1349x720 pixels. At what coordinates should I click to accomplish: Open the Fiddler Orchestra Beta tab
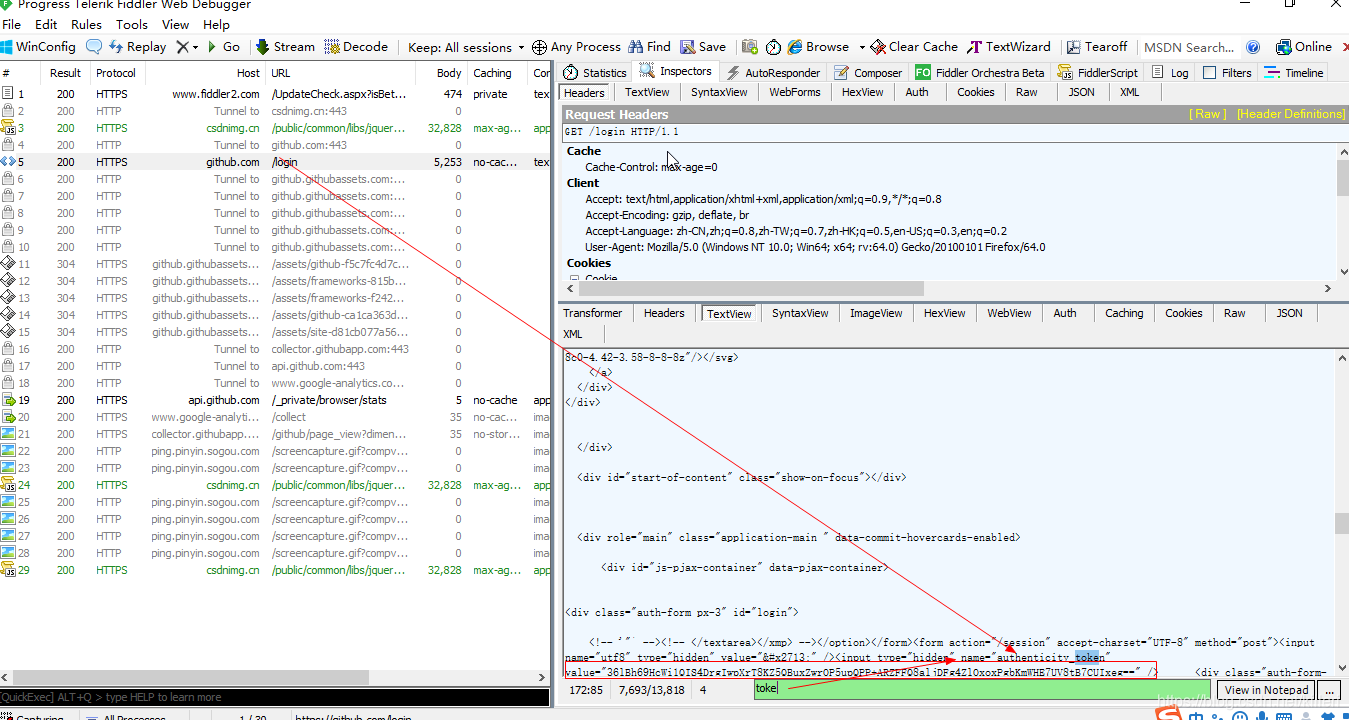[x=980, y=72]
